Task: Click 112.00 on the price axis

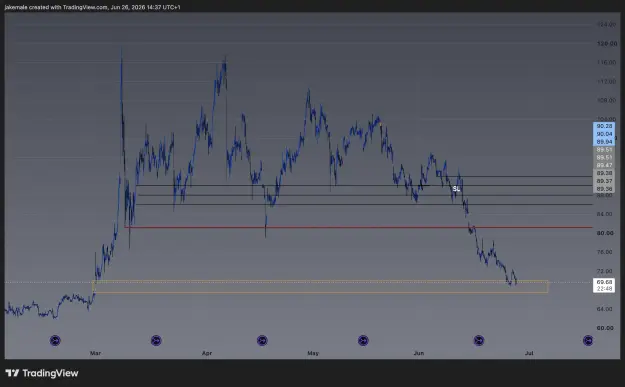Action: point(606,81)
